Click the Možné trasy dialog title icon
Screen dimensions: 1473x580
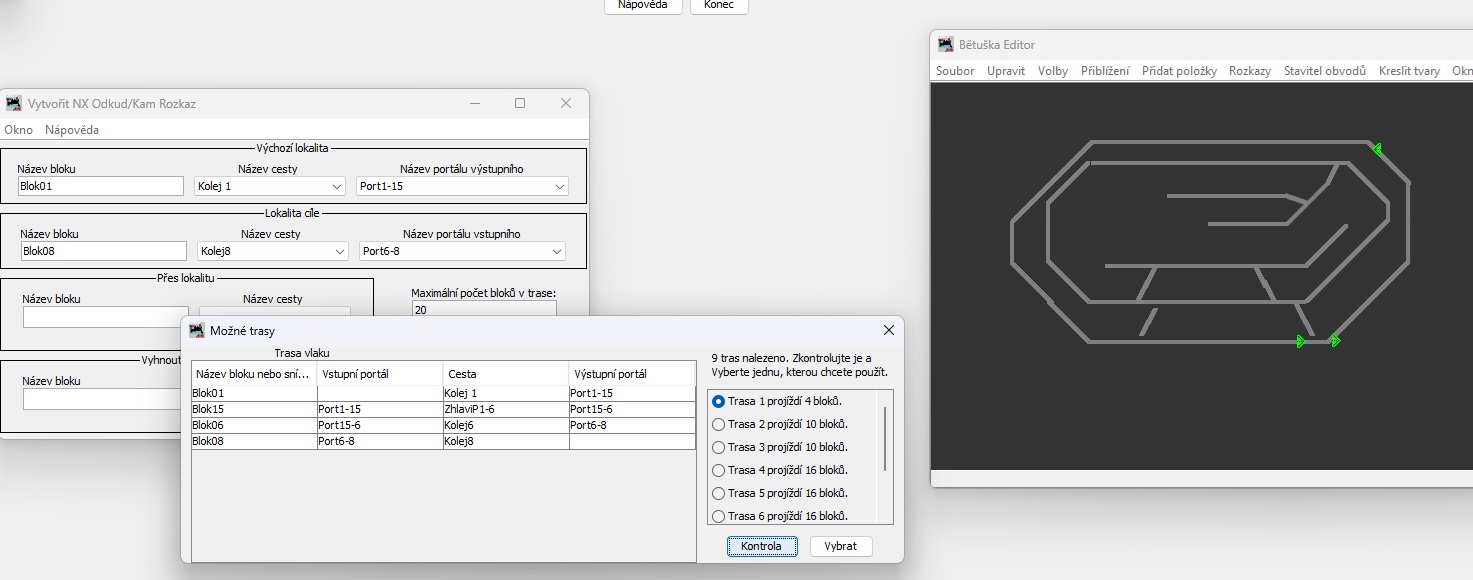click(x=197, y=330)
